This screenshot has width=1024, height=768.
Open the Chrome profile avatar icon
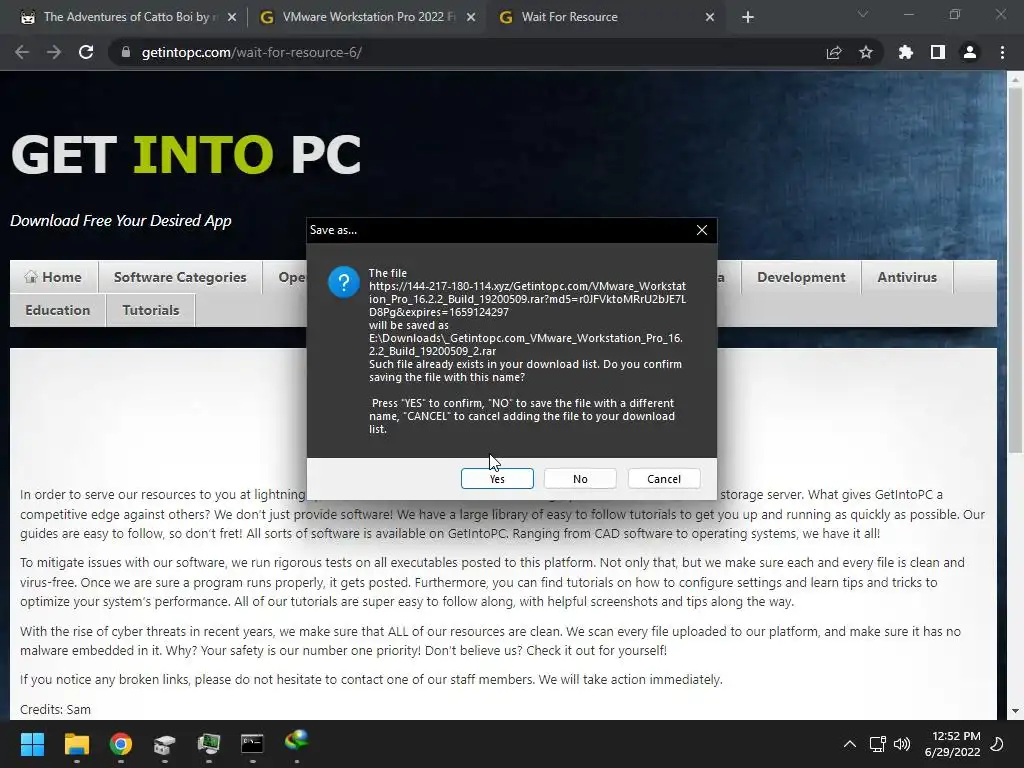pyautogui.click(x=970, y=52)
